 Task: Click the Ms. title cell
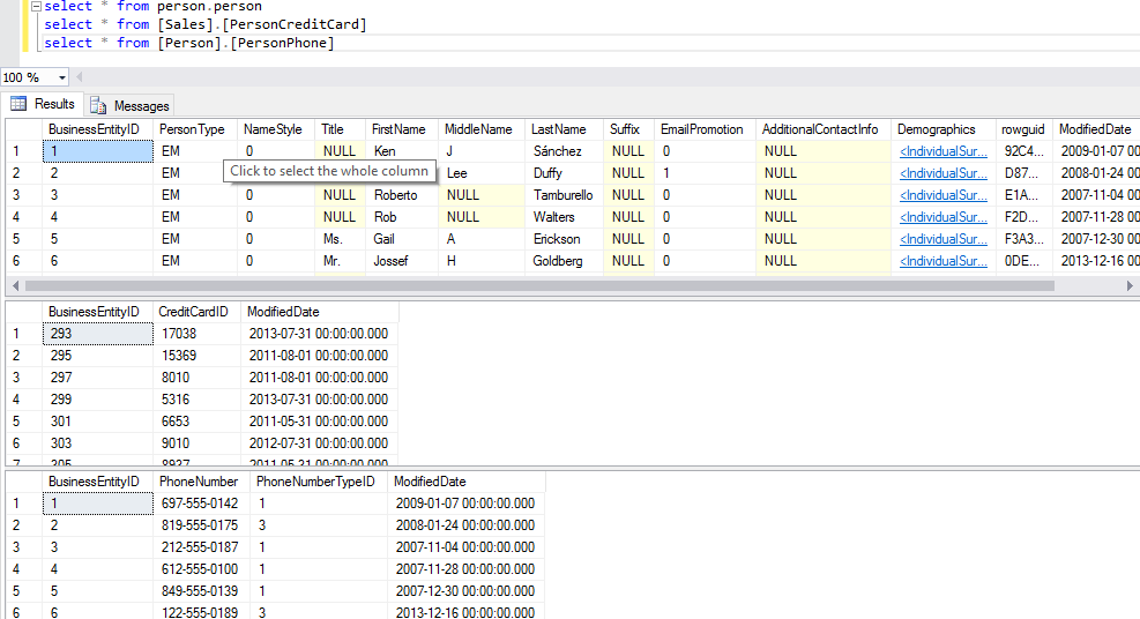click(340, 239)
